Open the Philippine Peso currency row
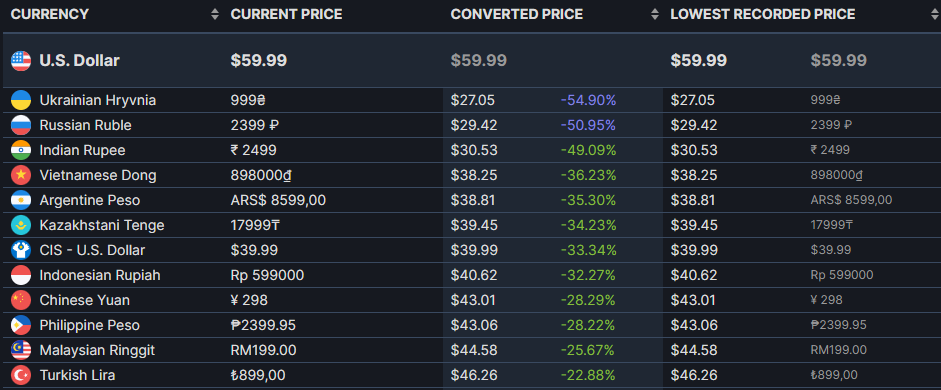Screen dimensions: 941x390 470,325
